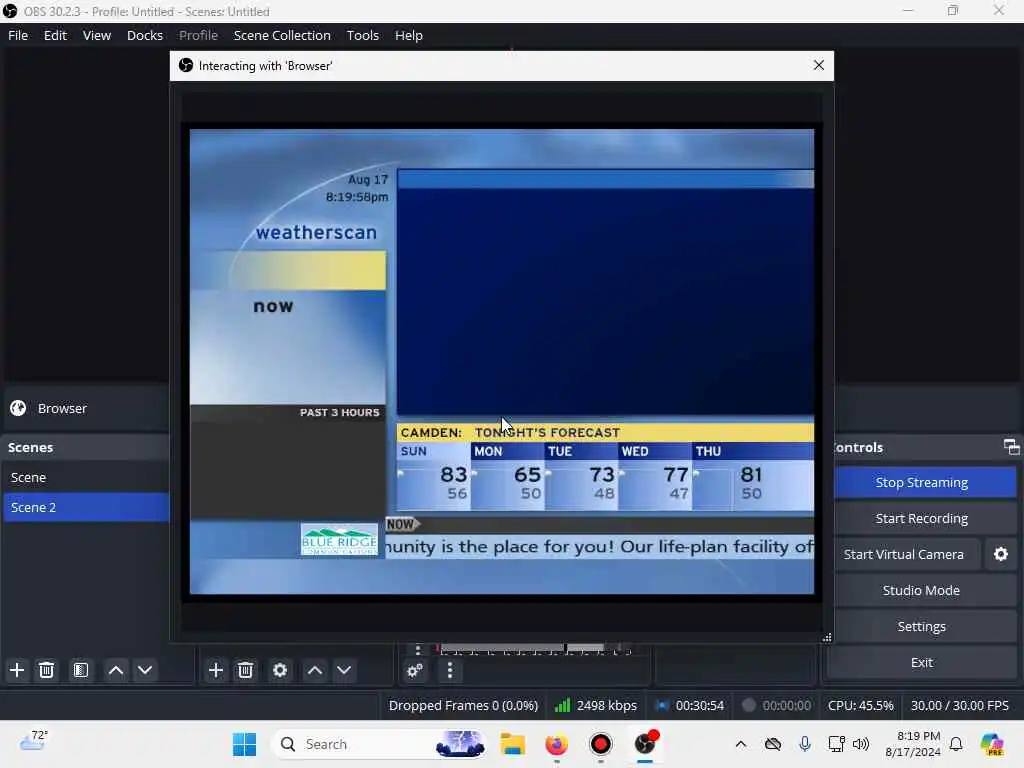Show hidden system tray icons
1024x768 pixels.
(x=741, y=744)
